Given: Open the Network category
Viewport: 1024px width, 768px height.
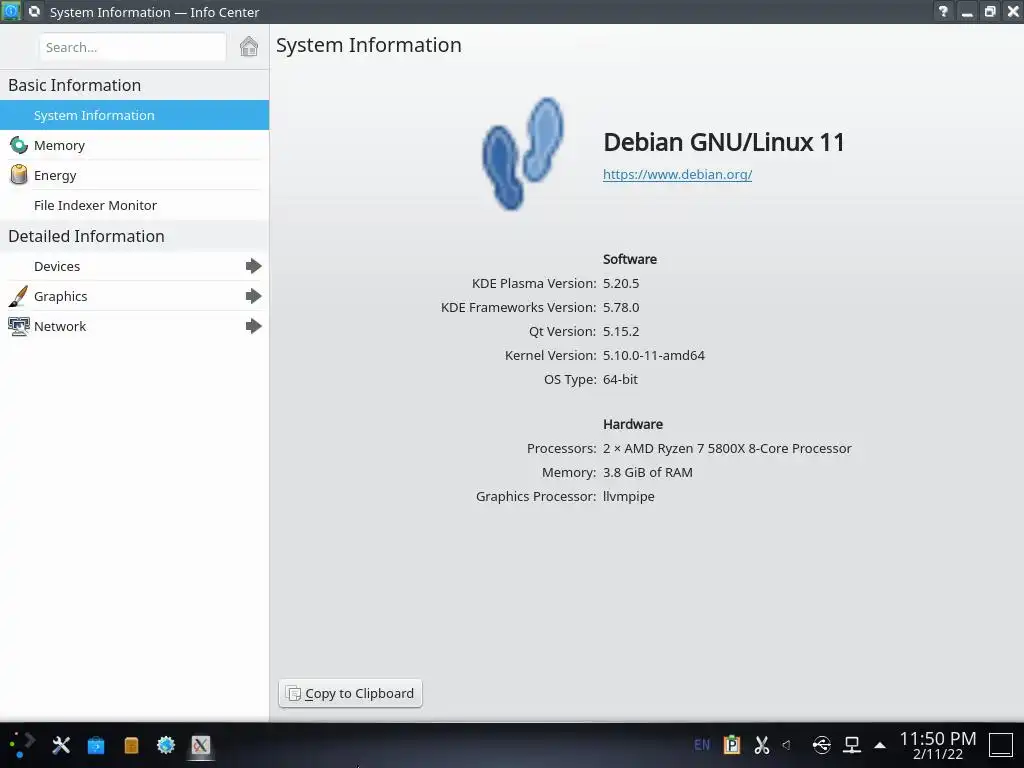Looking at the screenshot, I should click(x=135, y=326).
